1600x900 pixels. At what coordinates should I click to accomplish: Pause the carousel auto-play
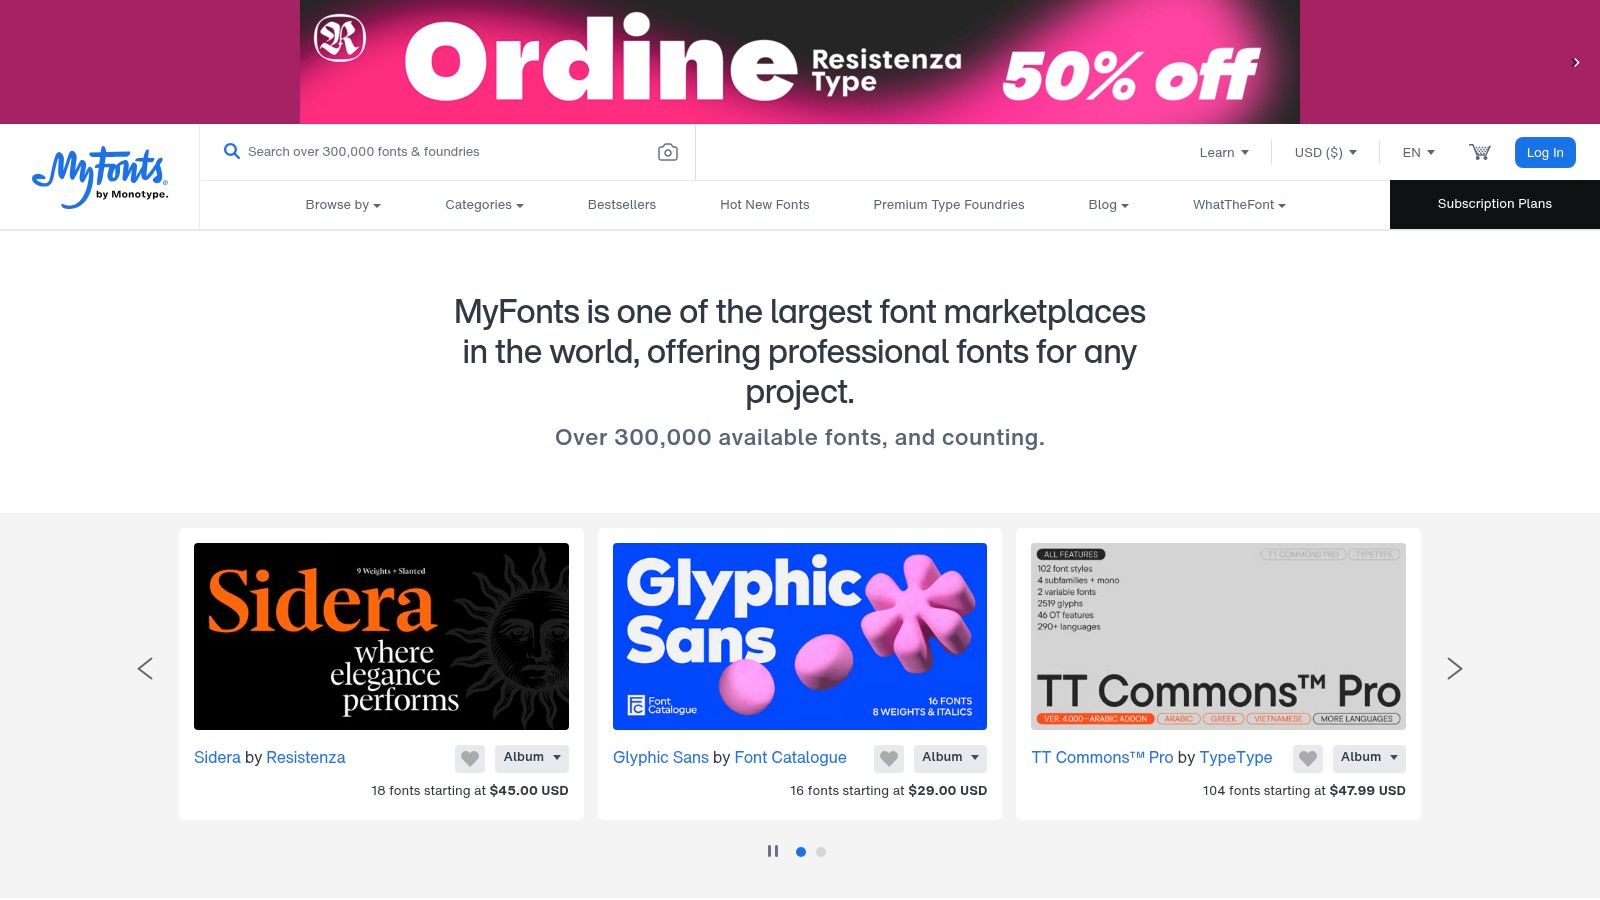[x=773, y=851]
